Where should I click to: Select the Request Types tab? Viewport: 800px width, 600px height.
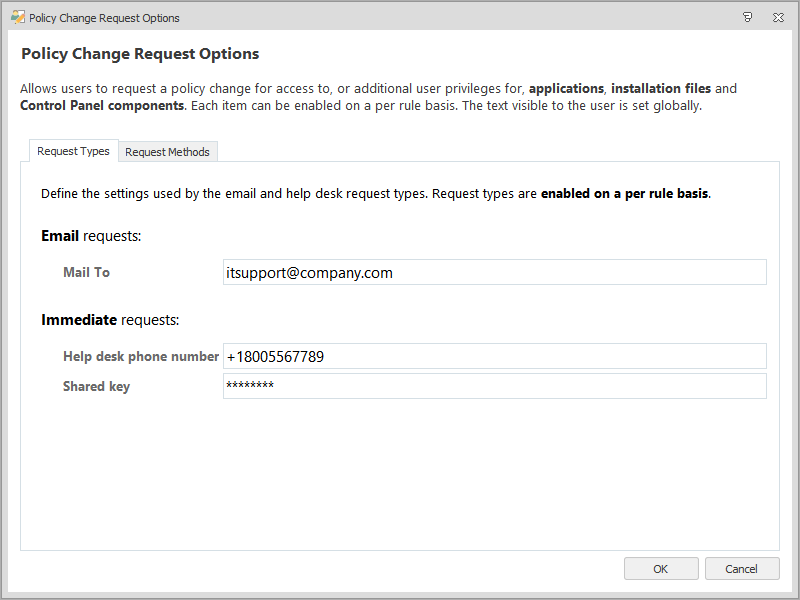pyautogui.click(x=73, y=151)
